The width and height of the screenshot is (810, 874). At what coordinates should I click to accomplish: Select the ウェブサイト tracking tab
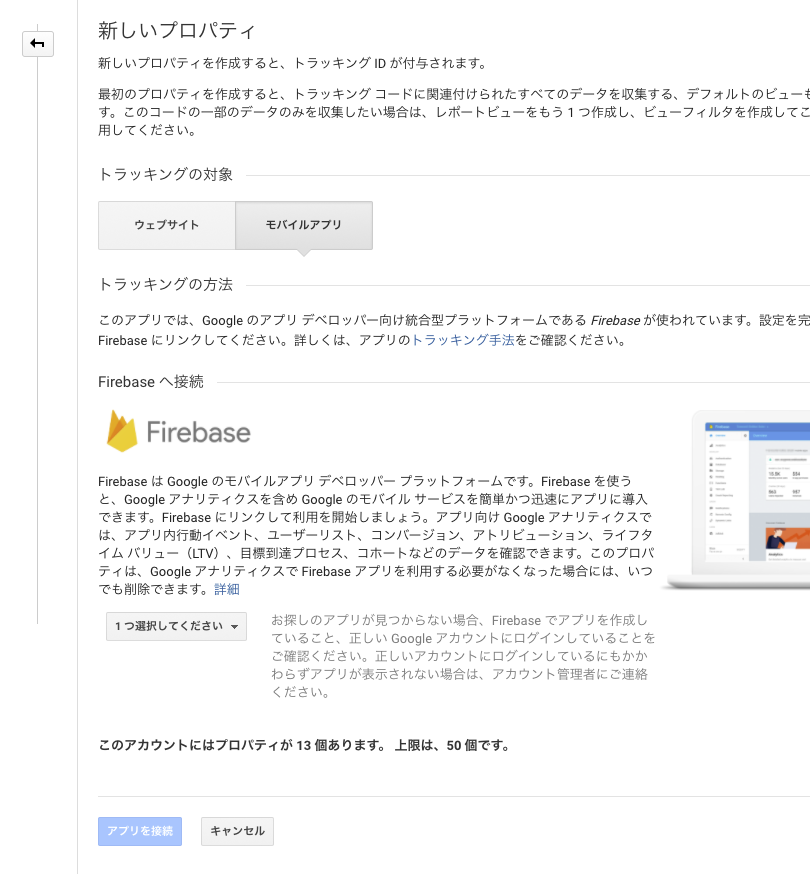tap(167, 225)
